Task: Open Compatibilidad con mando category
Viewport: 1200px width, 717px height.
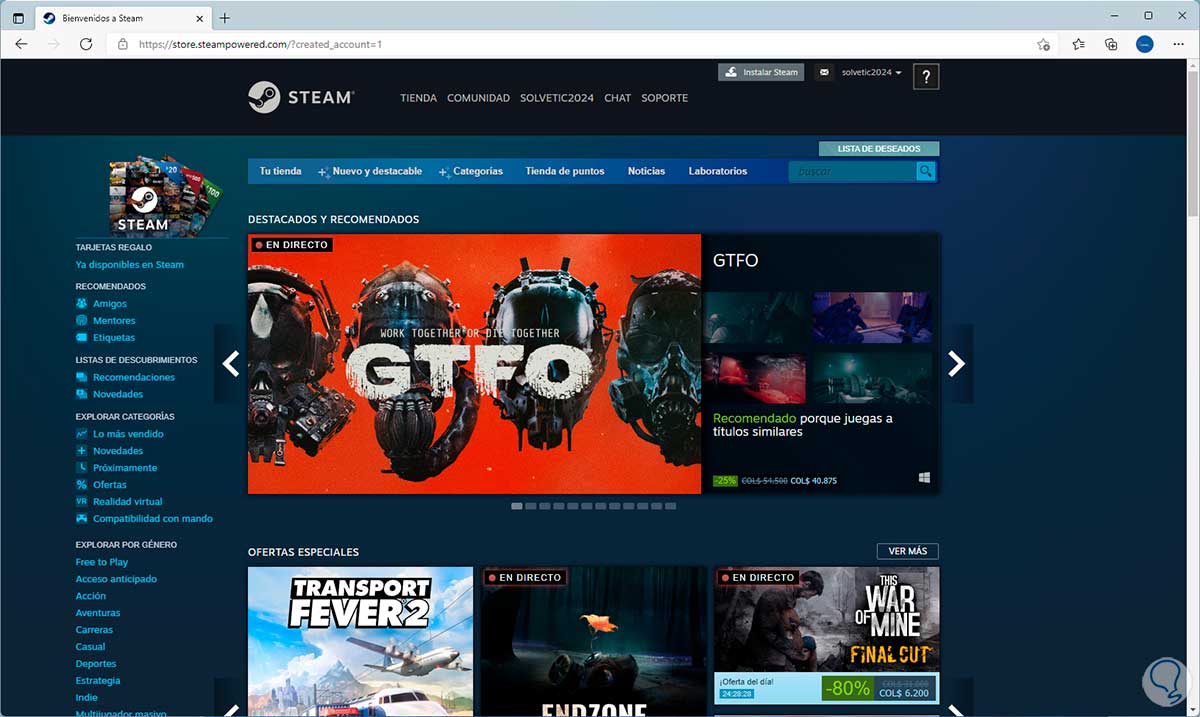Action: click(152, 519)
